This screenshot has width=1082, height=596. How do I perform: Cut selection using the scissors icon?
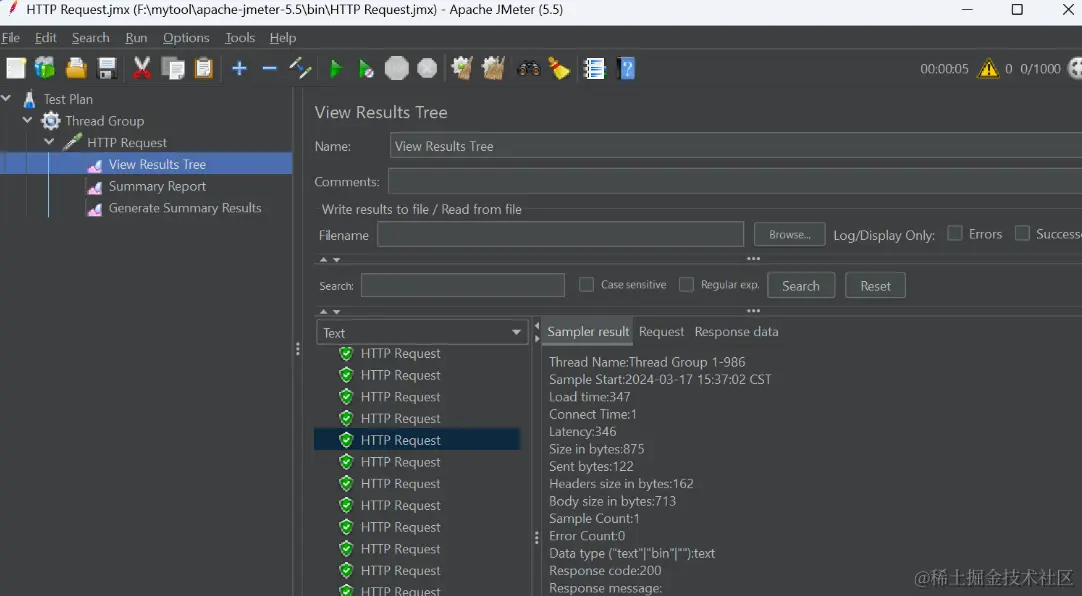click(141, 68)
